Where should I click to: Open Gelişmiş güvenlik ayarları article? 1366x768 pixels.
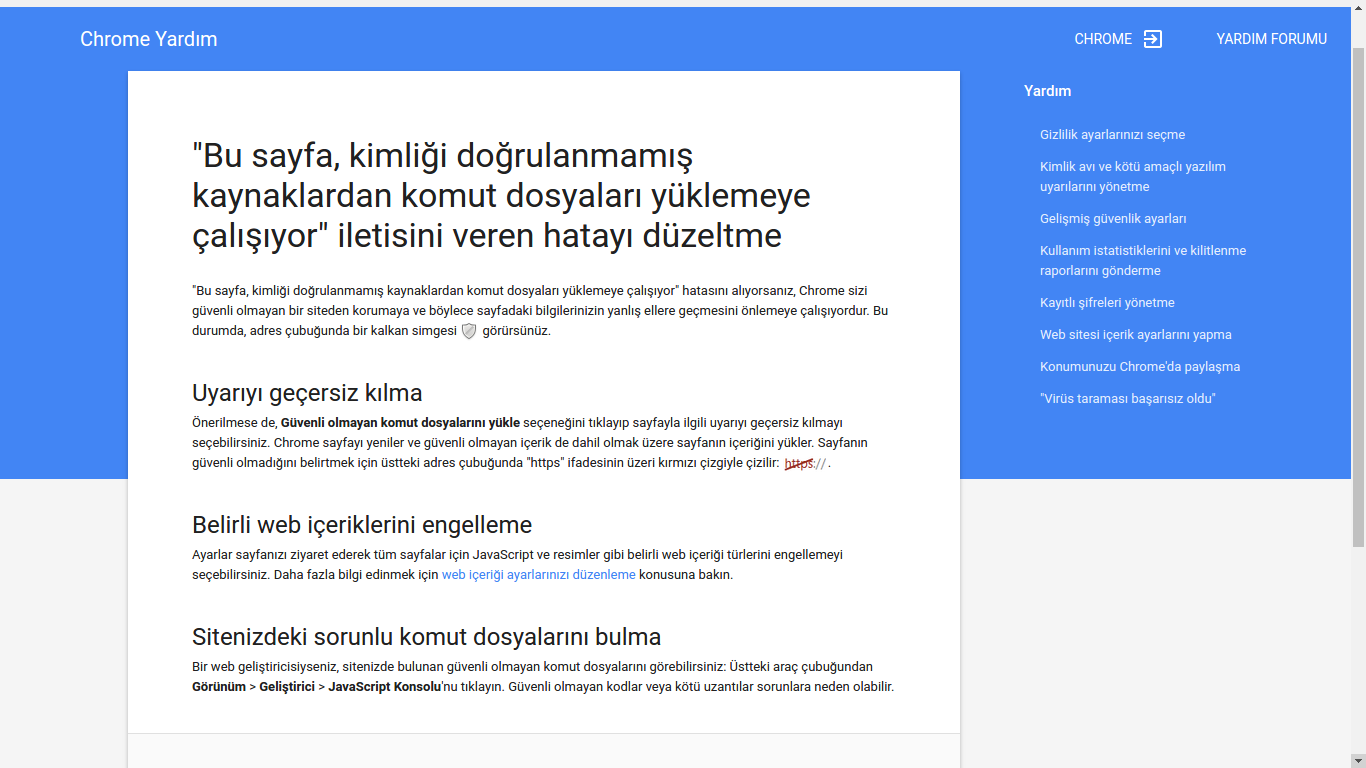click(1113, 219)
